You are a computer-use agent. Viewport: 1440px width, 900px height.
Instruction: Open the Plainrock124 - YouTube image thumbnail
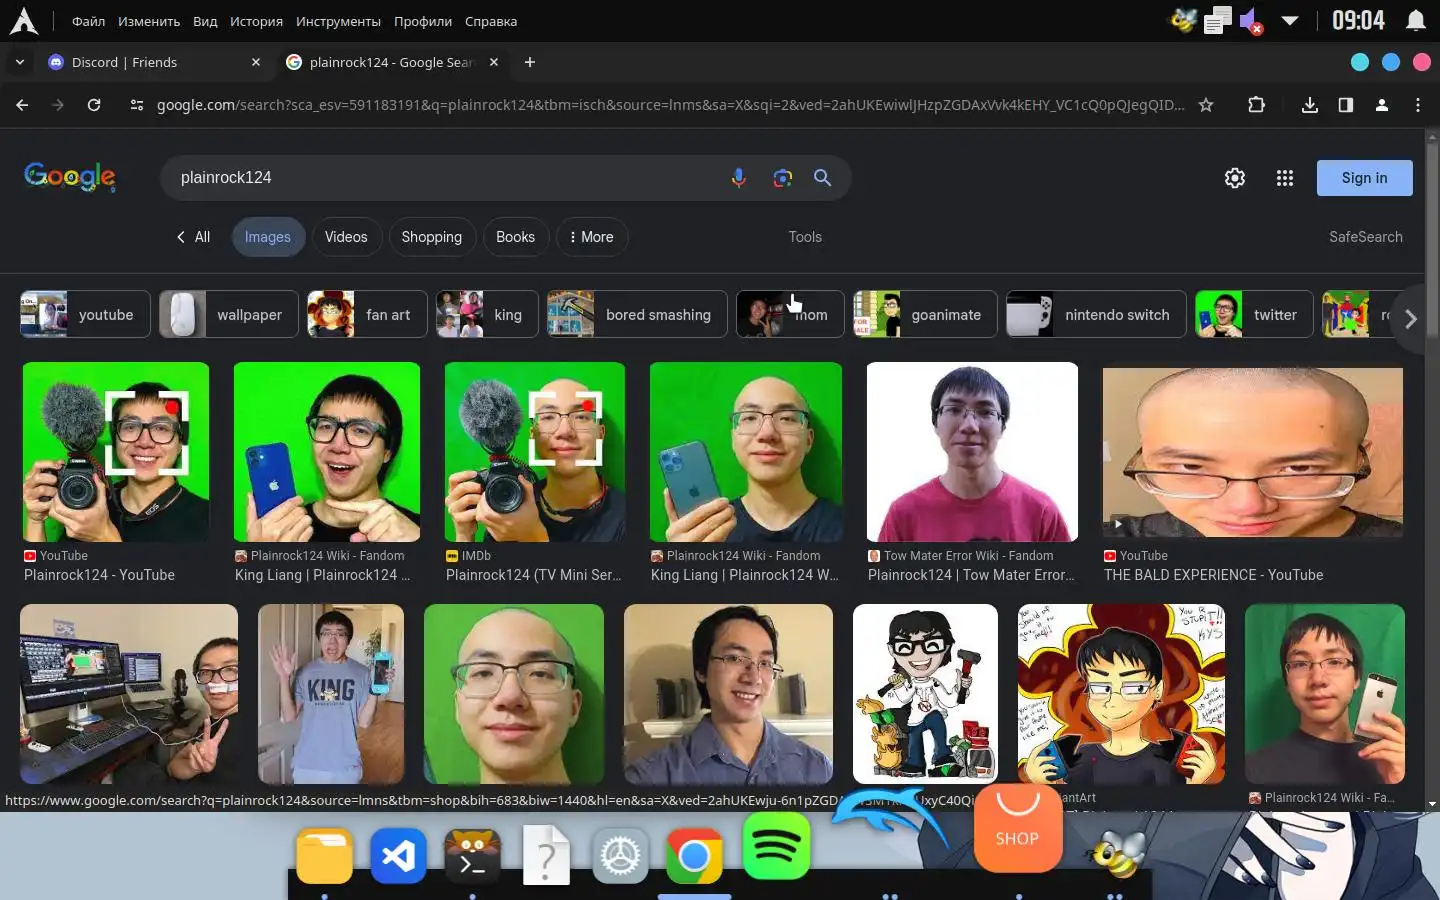(x=116, y=452)
